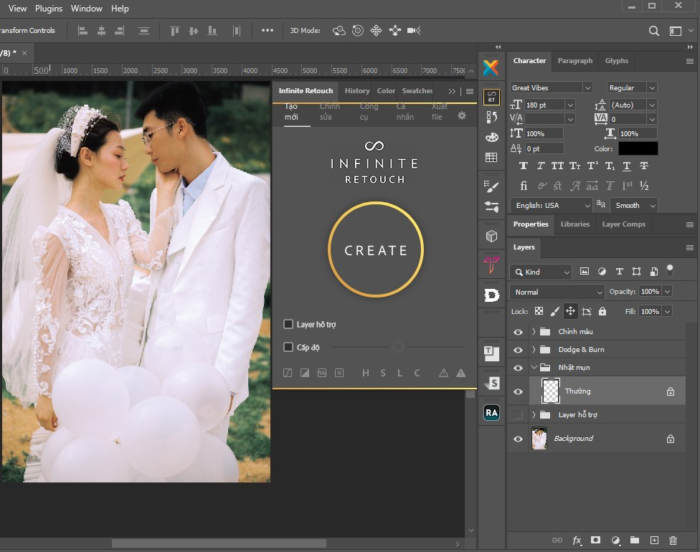
Task: Open the Infinite Retouch RT panel icon
Action: click(492, 97)
